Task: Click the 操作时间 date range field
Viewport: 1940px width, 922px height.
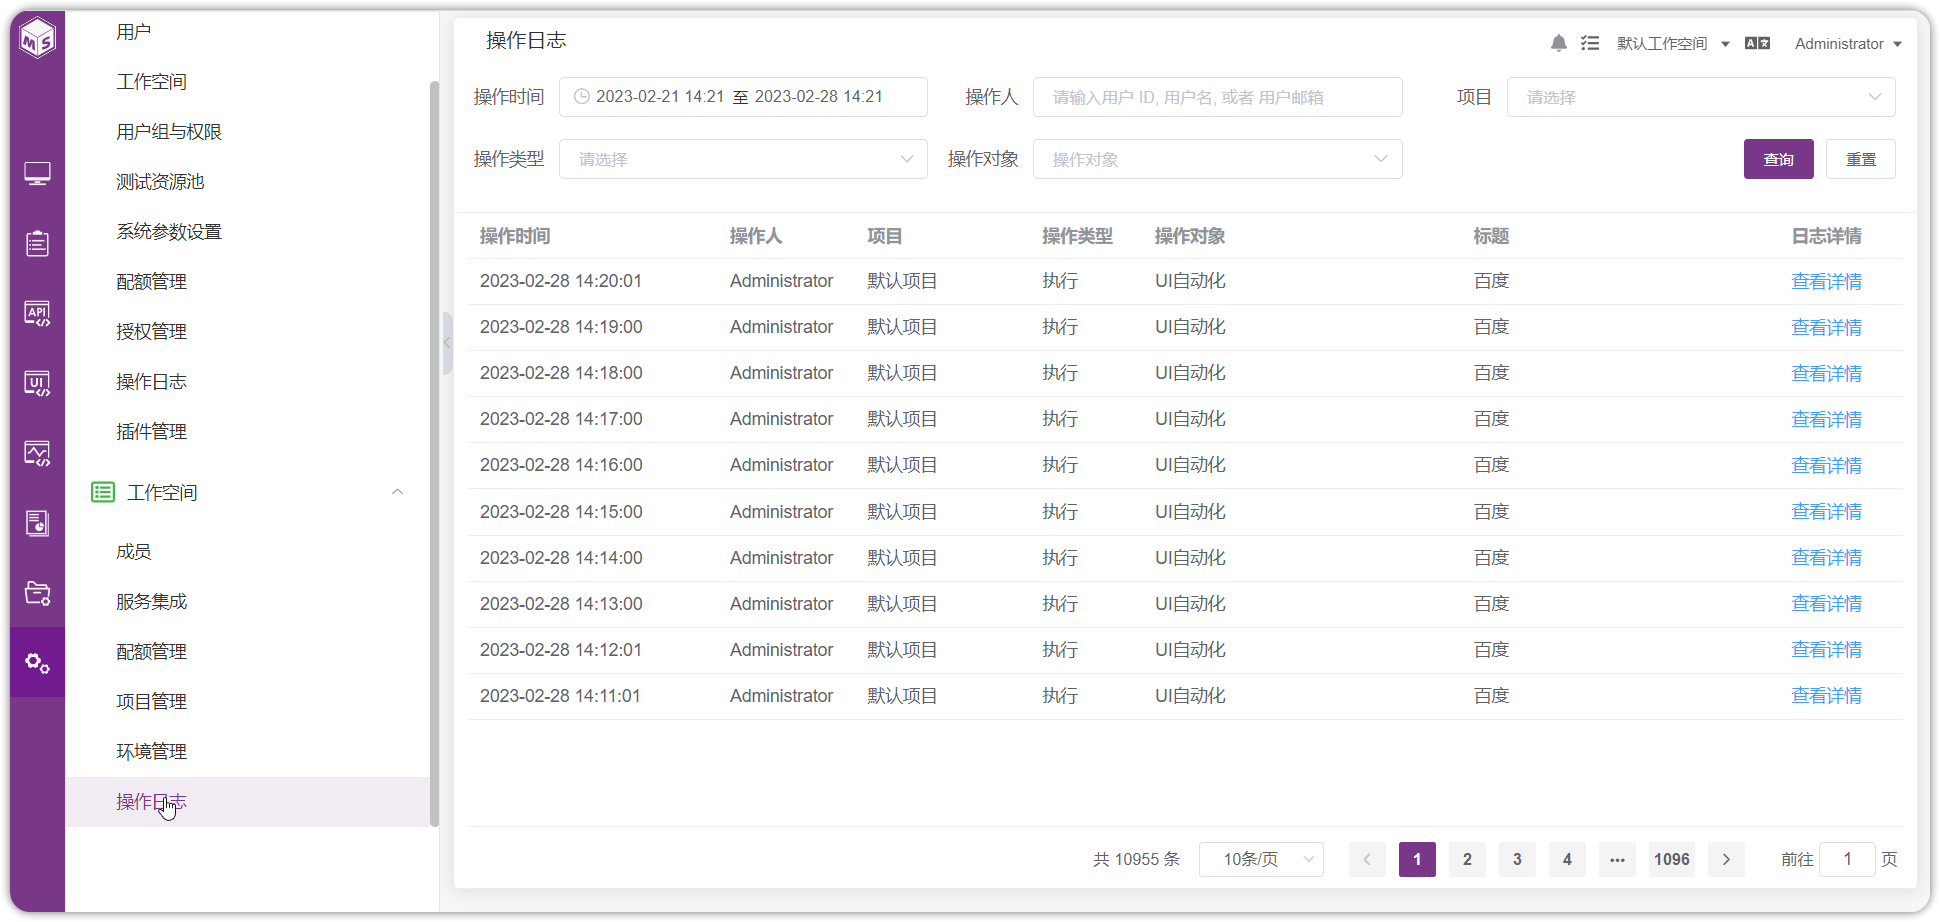Action: (743, 97)
